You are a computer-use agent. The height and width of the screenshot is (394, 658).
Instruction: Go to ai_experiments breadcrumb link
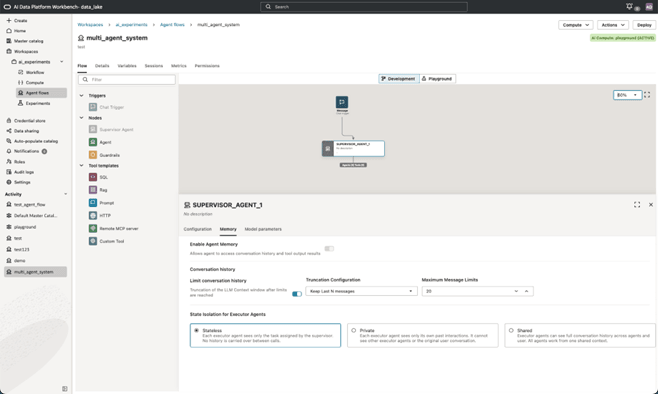click(x=131, y=25)
